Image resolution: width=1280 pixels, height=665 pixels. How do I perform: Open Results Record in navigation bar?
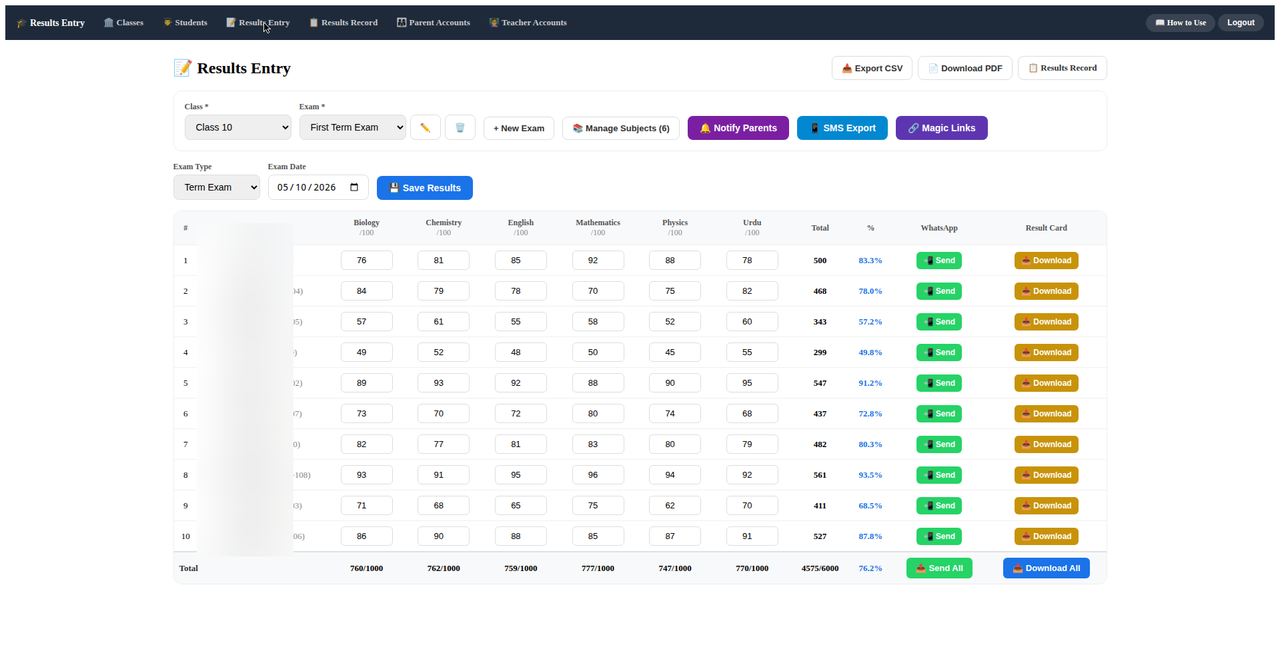click(x=343, y=22)
